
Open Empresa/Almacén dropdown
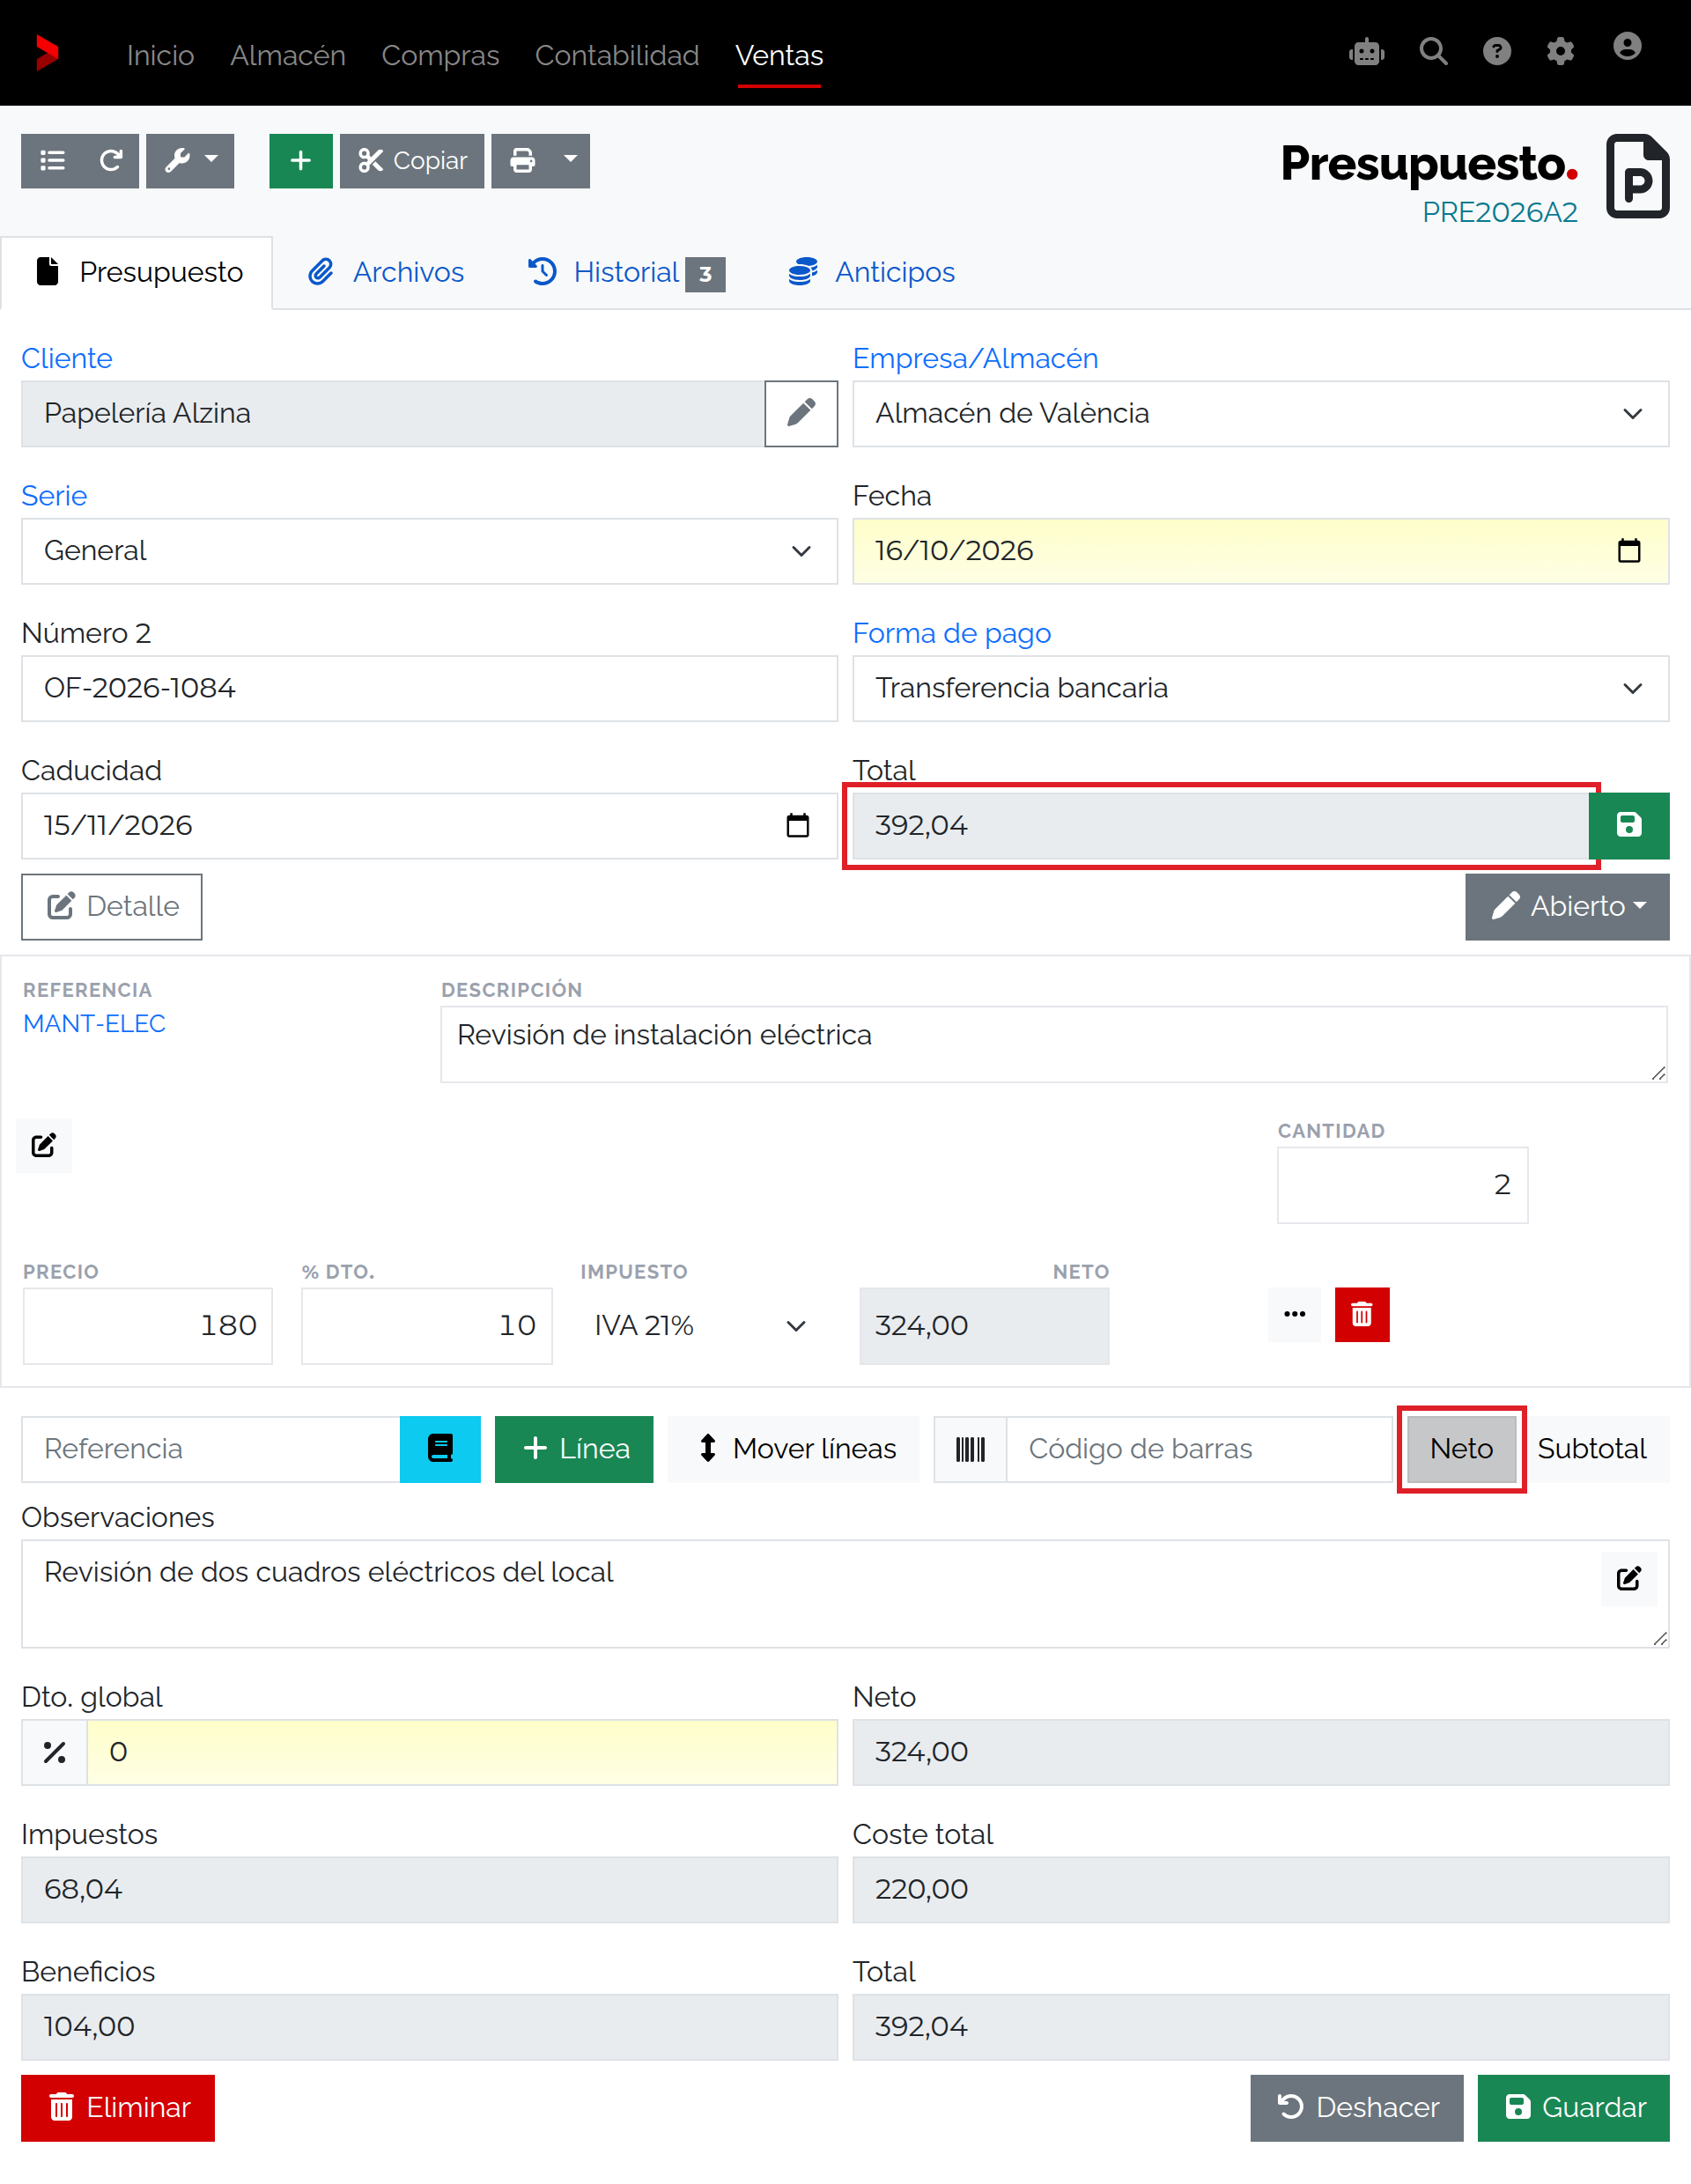tap(1260, 413)
